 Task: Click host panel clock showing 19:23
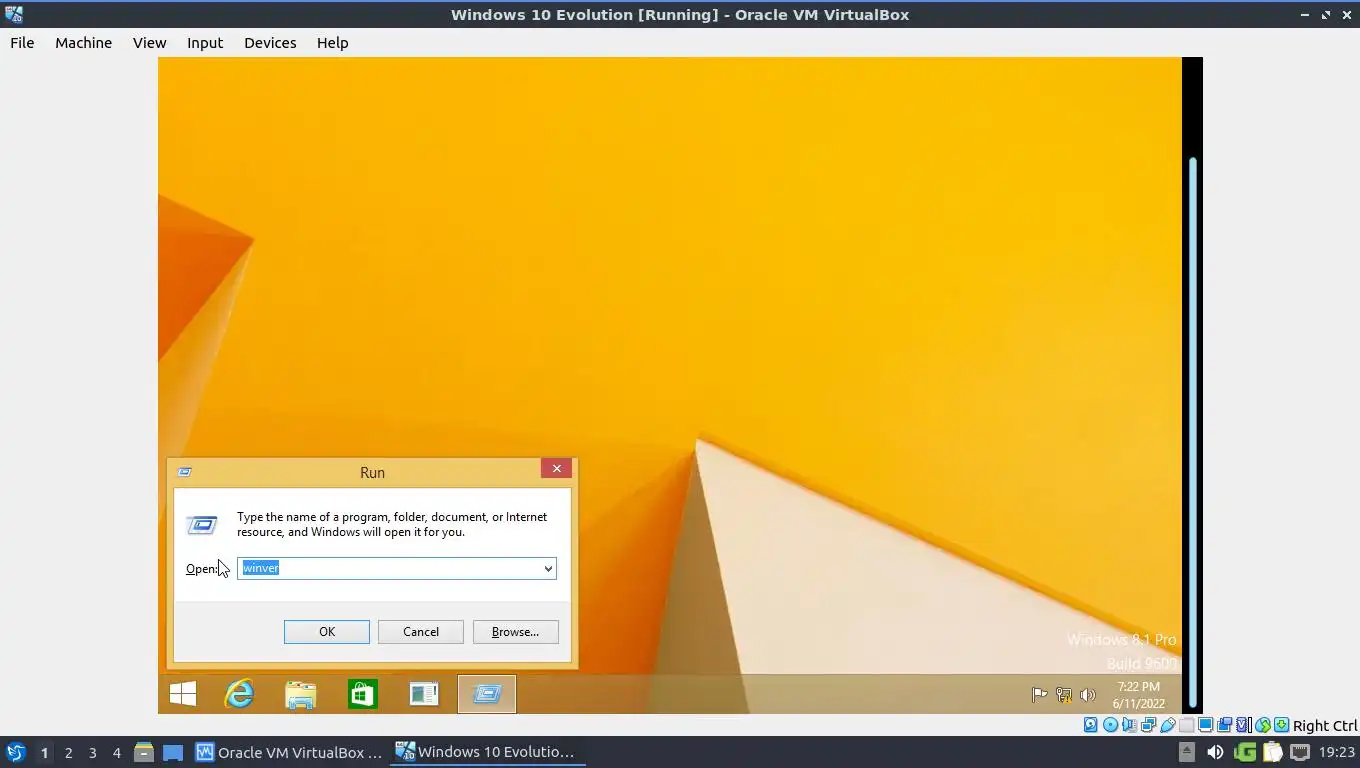point(1337,752)
